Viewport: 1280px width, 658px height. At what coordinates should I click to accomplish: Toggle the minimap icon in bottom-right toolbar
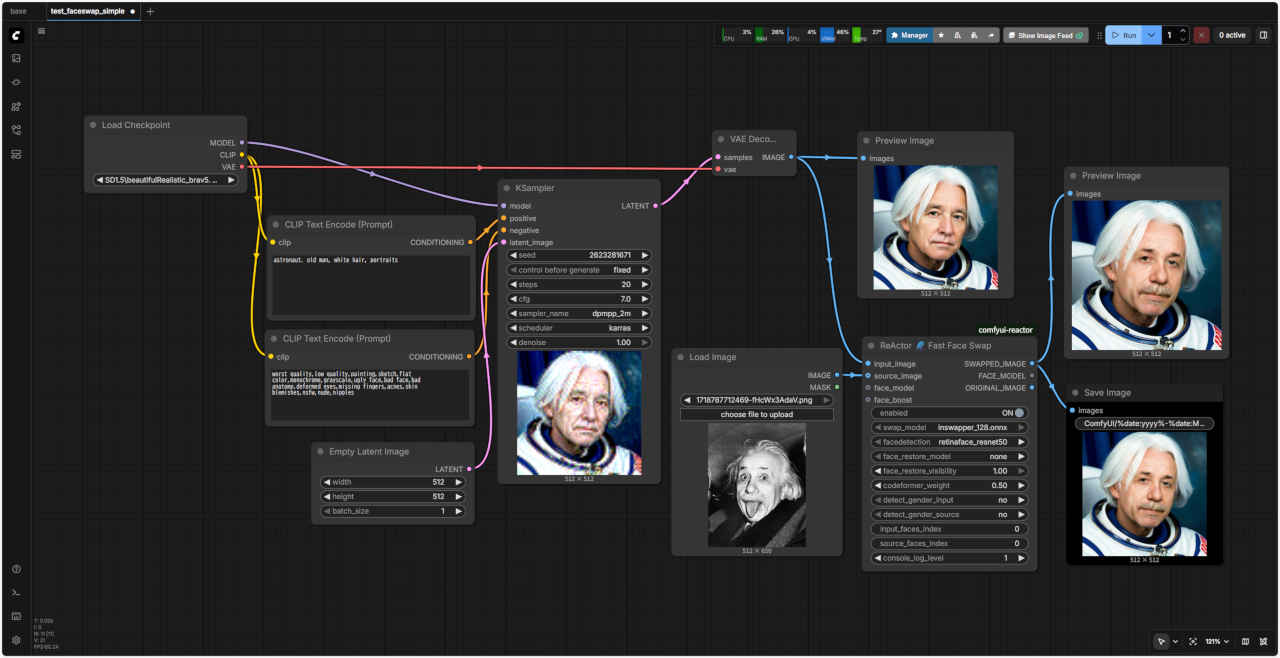tap(1245, 641)
